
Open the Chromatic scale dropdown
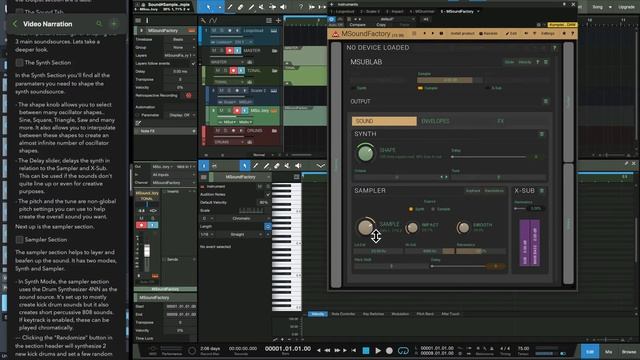click(x=242, y=218)
